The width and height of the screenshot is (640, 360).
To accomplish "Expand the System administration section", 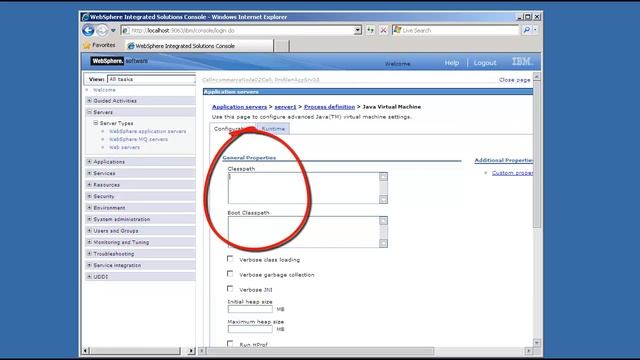I will (x=89, y=219).
